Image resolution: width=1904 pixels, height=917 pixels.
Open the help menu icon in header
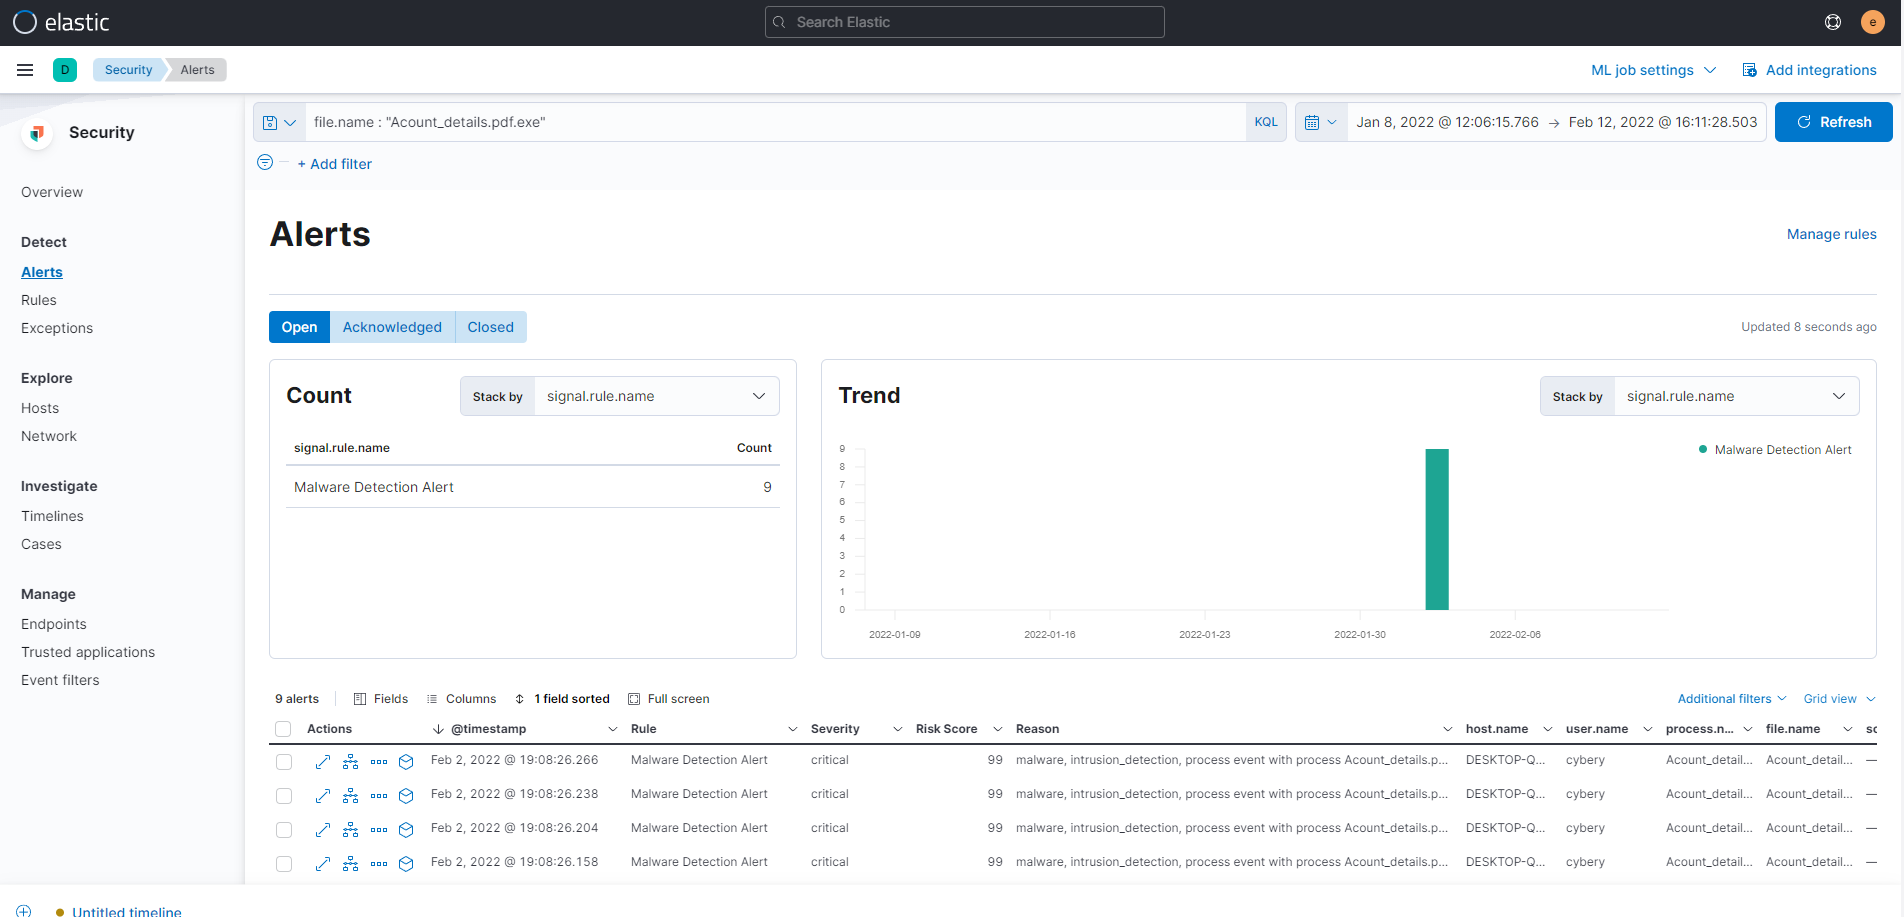pos(1832,22)
